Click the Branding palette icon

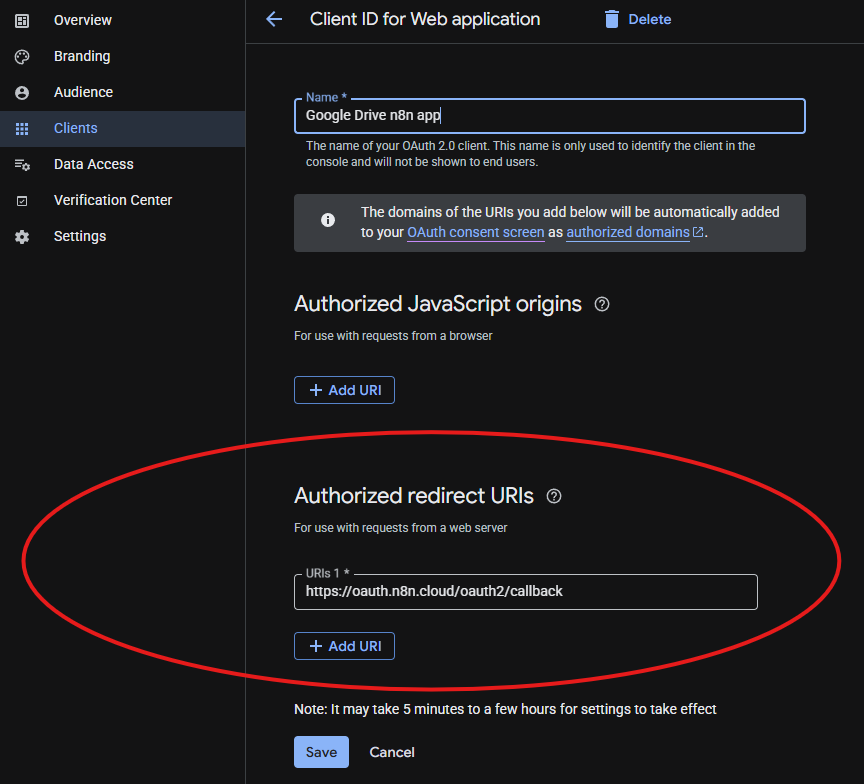[22, 57]
